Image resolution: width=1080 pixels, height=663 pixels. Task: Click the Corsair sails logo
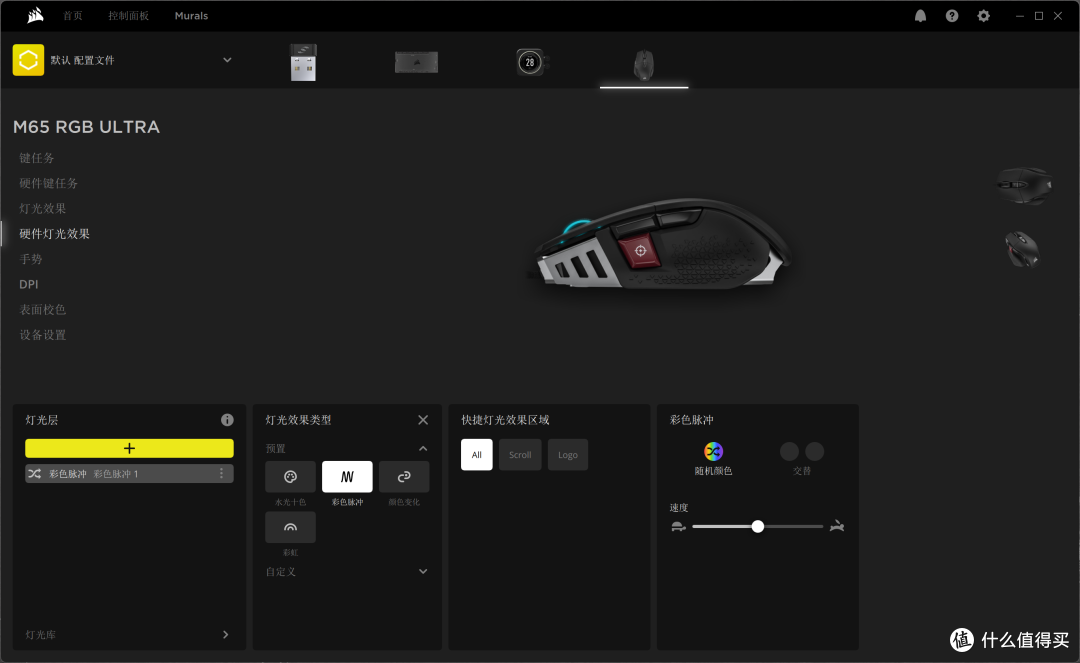pos(34,15)
